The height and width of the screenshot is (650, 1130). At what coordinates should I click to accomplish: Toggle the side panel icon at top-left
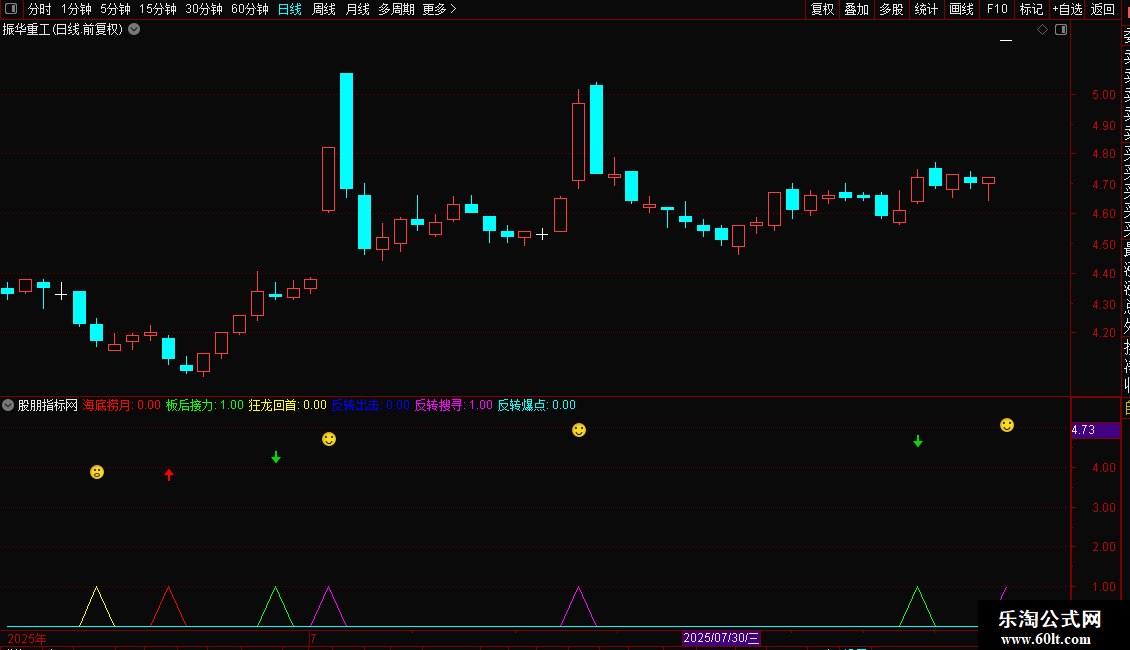coord(11,9)
